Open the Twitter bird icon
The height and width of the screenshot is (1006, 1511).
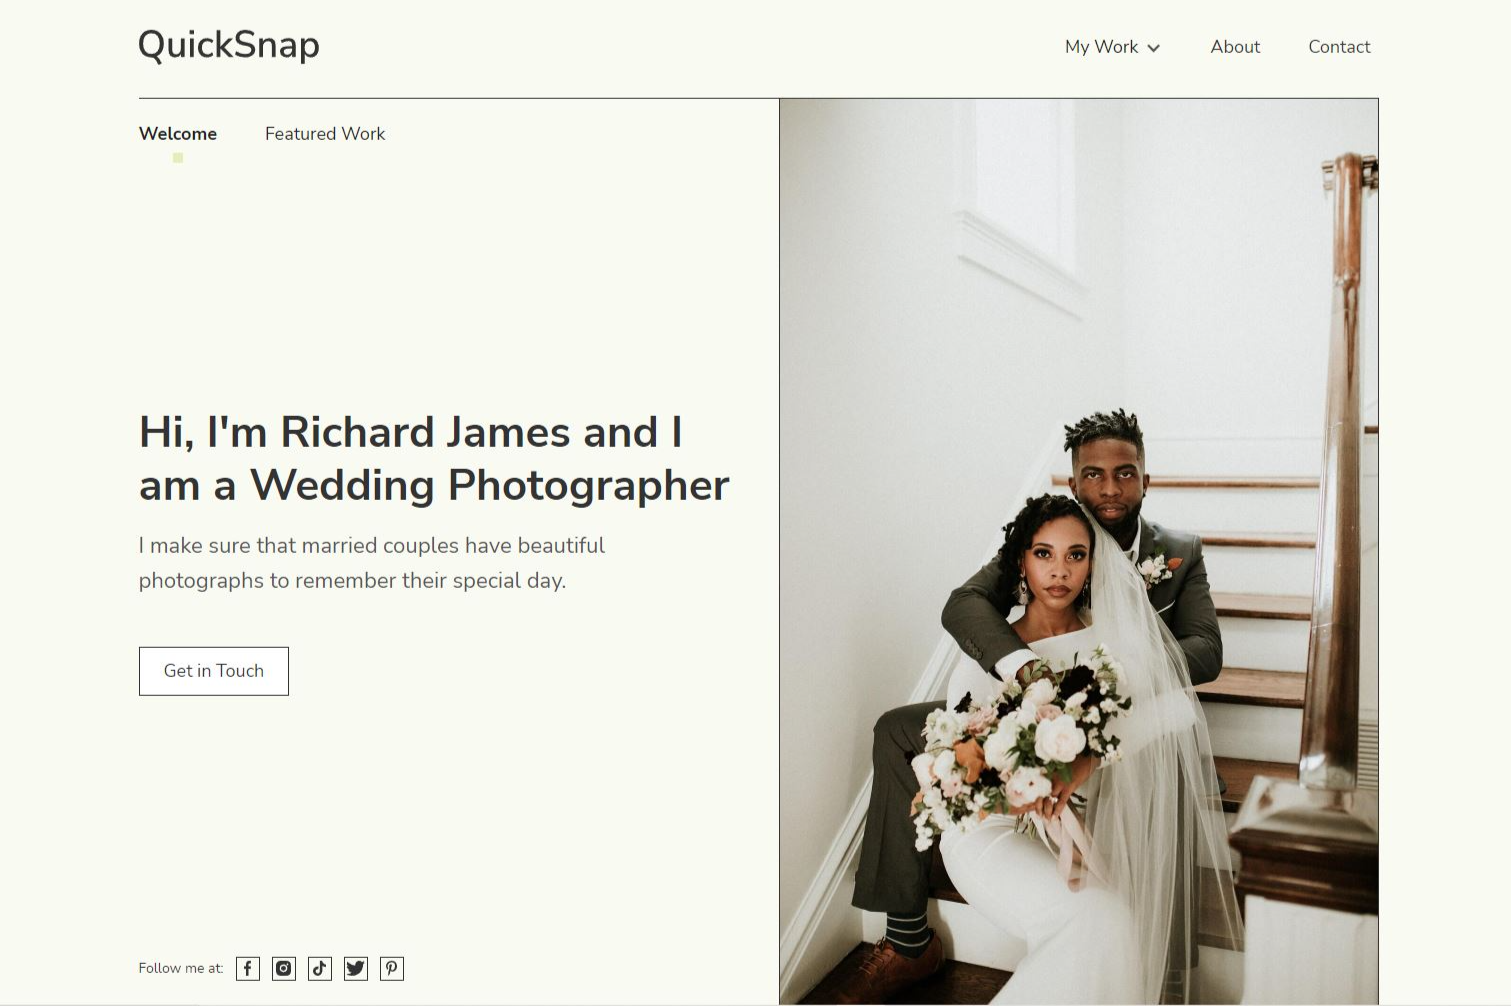click(x=356, y=968)
